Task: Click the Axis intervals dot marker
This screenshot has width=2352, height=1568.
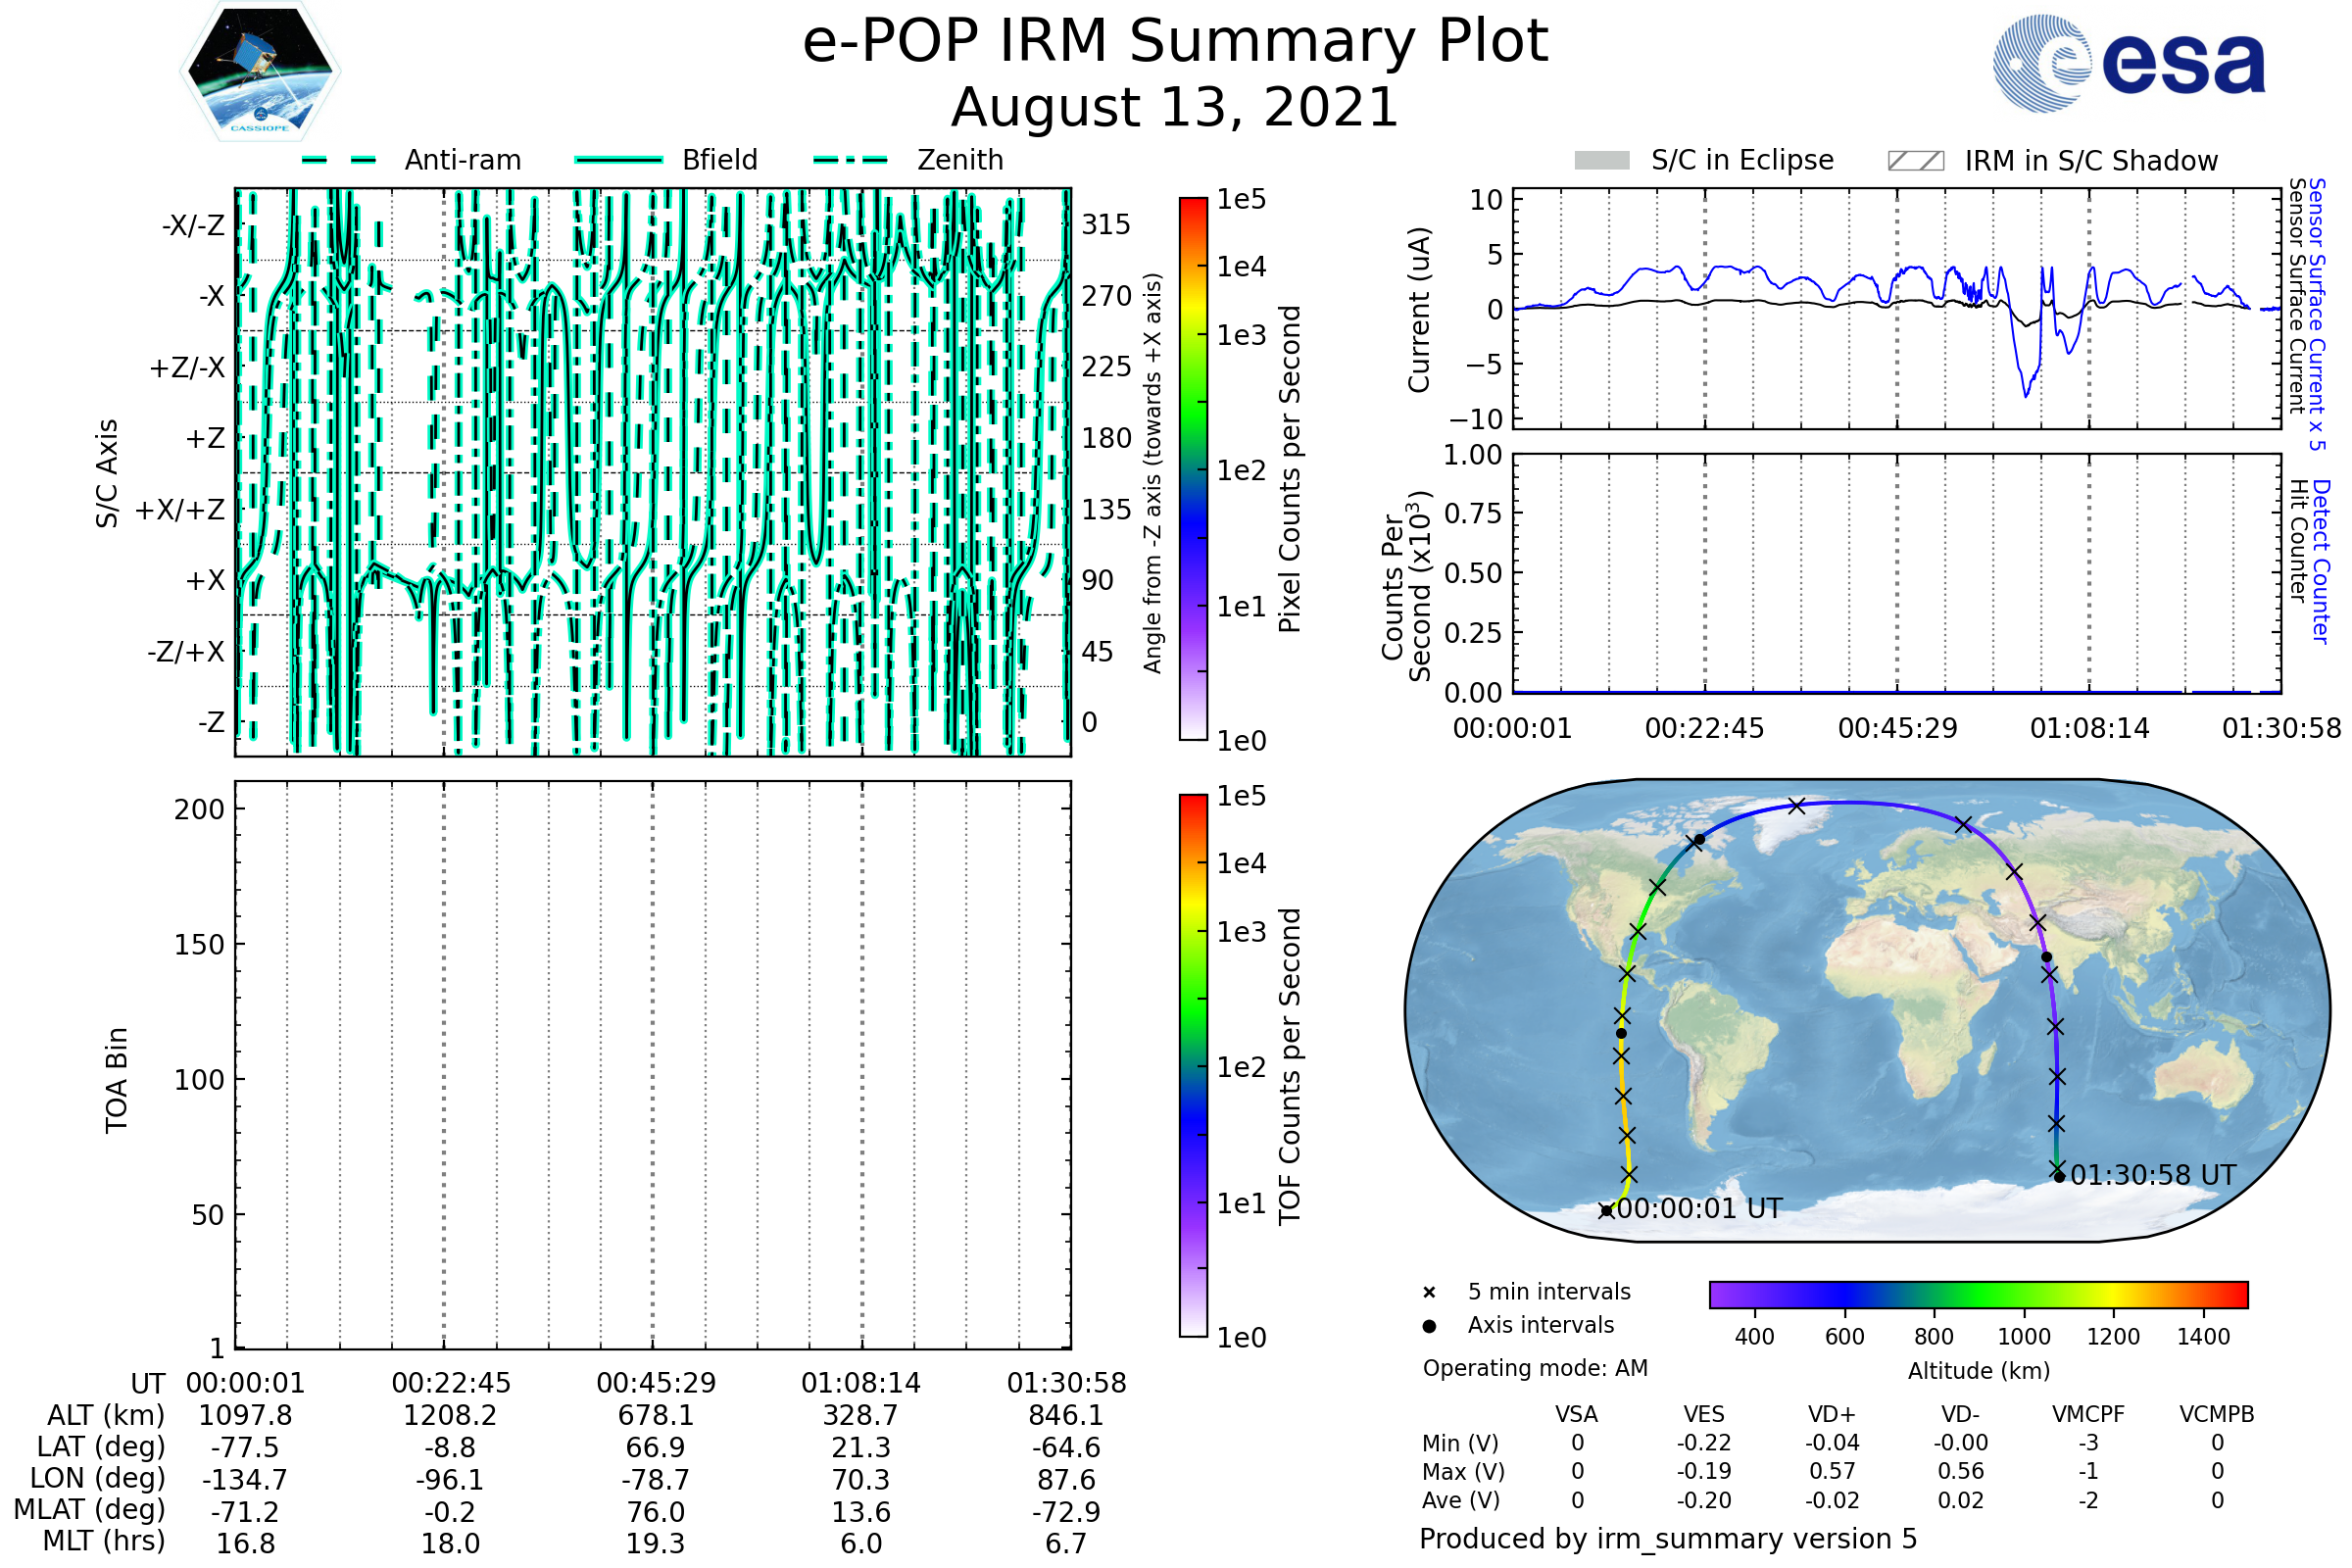Action: (1429, 1326)
